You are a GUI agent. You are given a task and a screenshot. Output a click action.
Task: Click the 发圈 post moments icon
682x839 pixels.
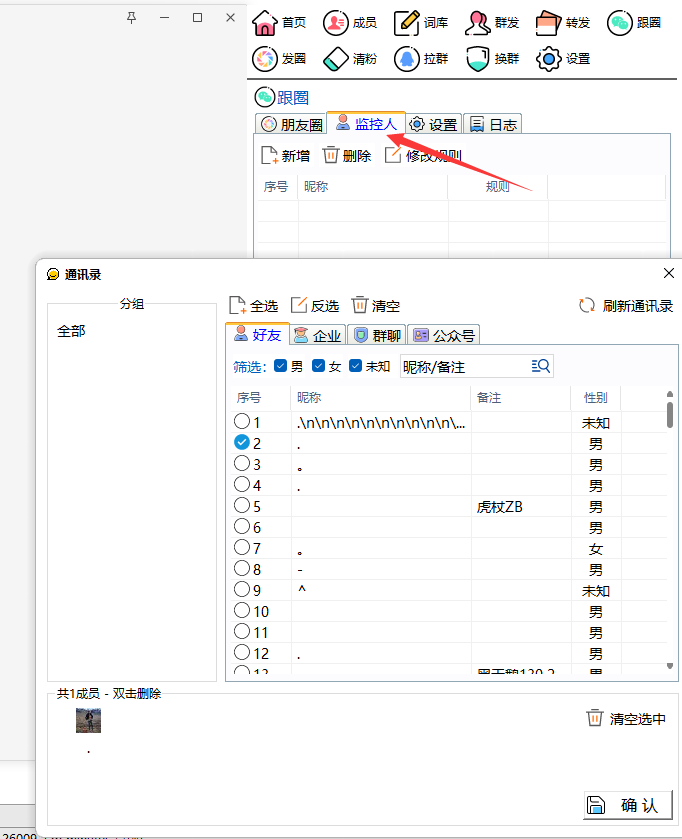point(264,58)
